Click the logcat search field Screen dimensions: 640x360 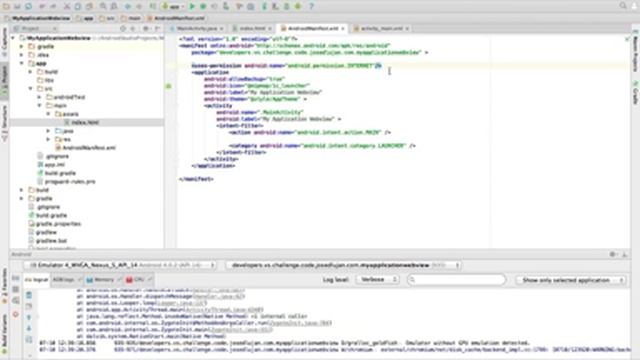pos(456,280)
